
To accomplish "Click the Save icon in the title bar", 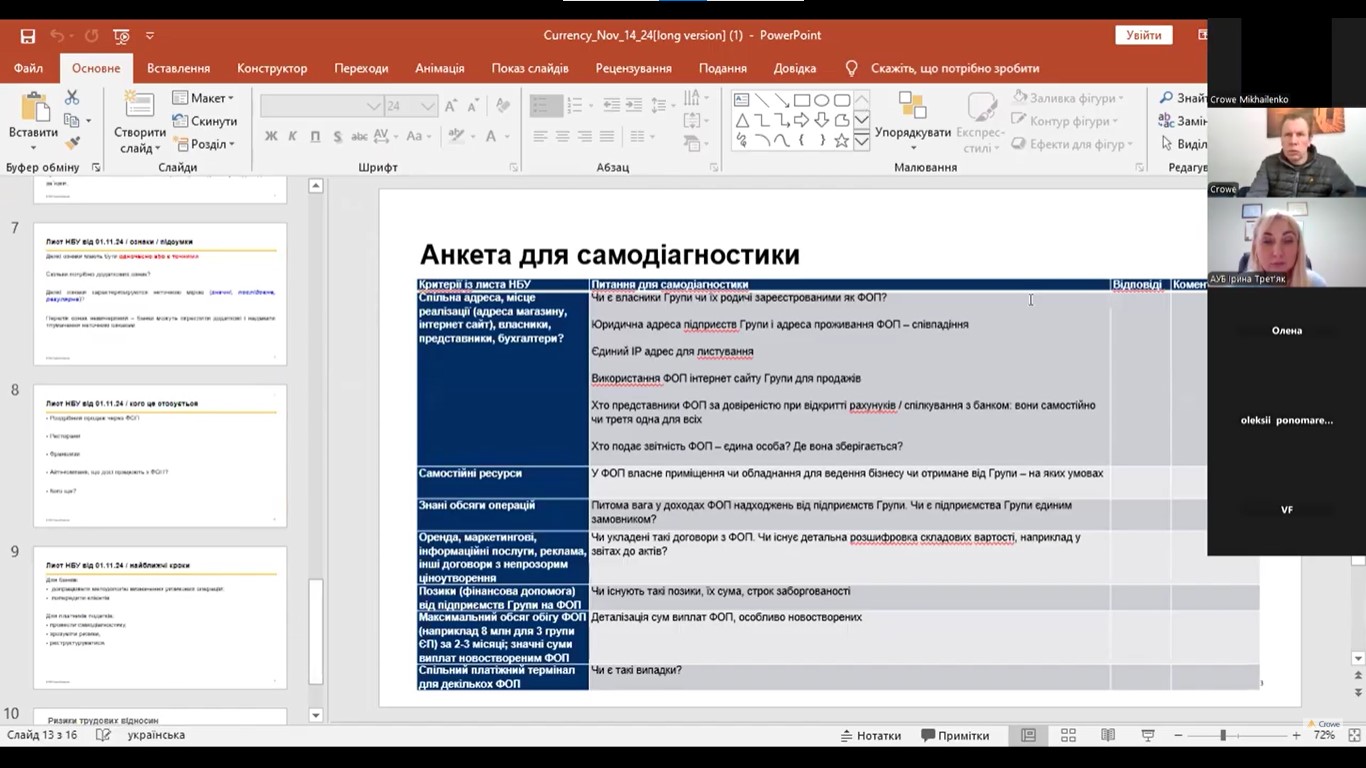I will pyautogui.click(x=28, y=35).
